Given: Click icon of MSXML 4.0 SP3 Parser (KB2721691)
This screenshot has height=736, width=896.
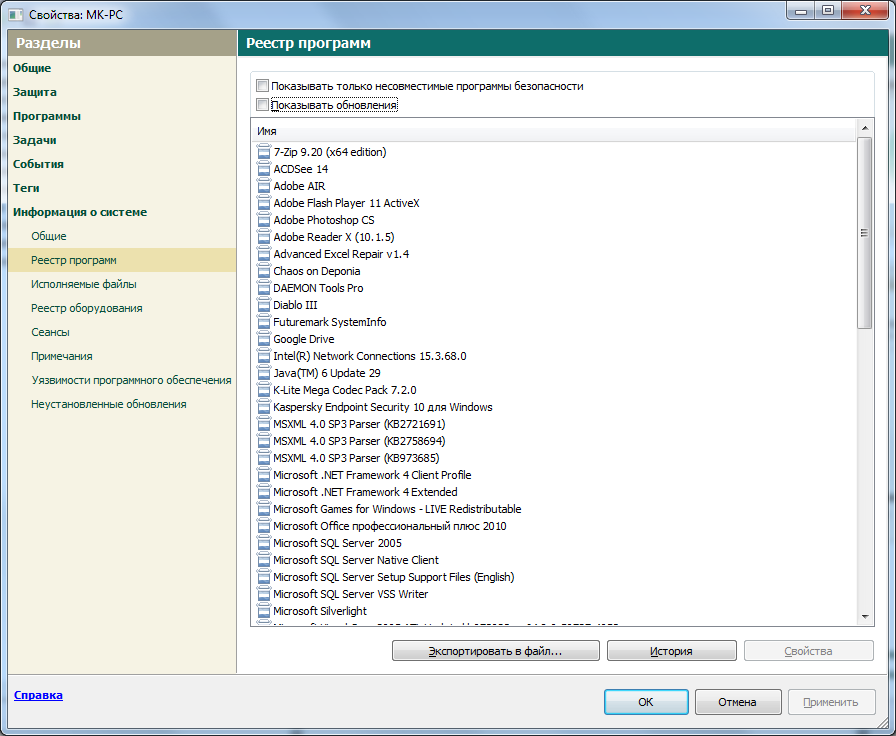Looking at the screenshot, I should [x=263, y=424].
